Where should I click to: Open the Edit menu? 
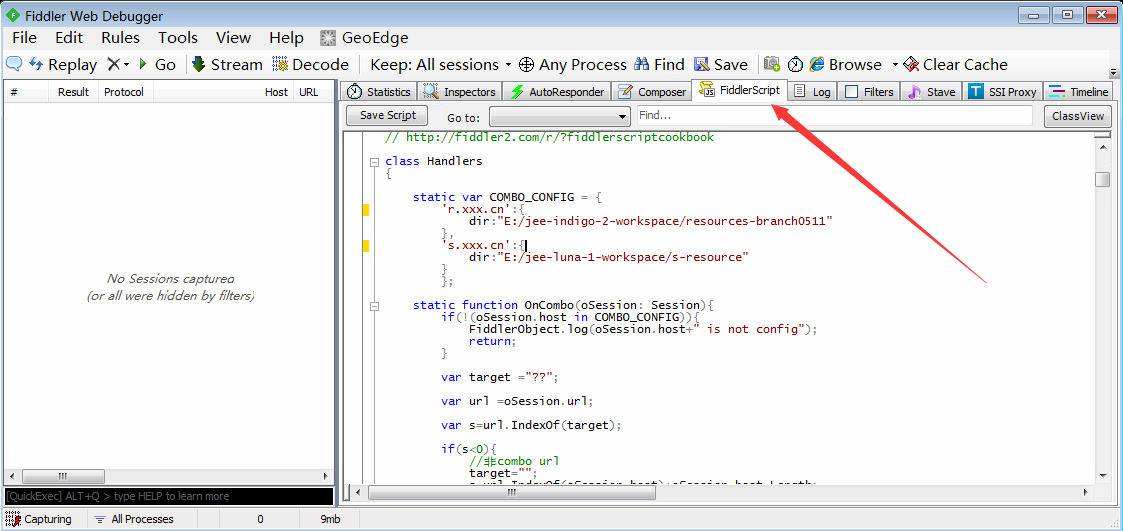[69, 38]
